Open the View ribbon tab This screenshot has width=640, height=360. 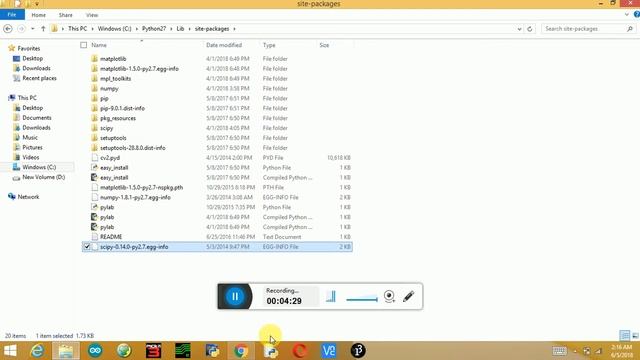click(92, 15)
